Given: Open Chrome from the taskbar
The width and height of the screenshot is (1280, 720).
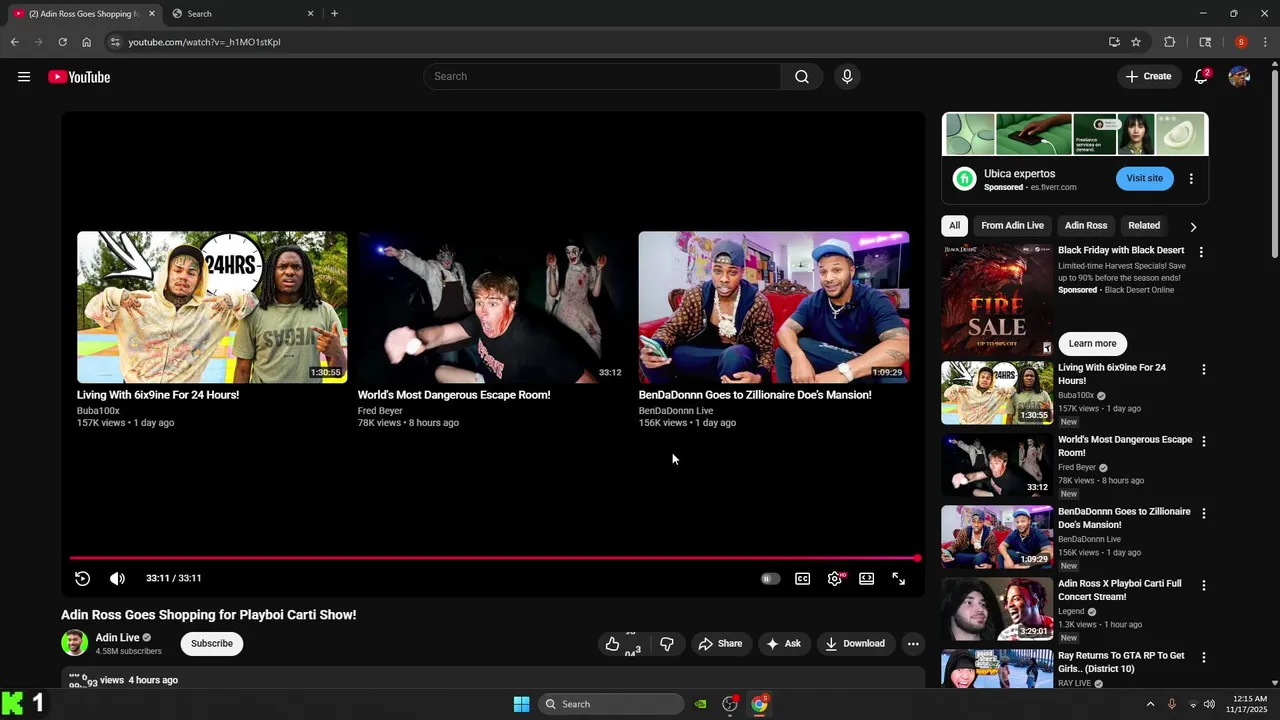Looking at the screenshot, I should click(759, 704).
